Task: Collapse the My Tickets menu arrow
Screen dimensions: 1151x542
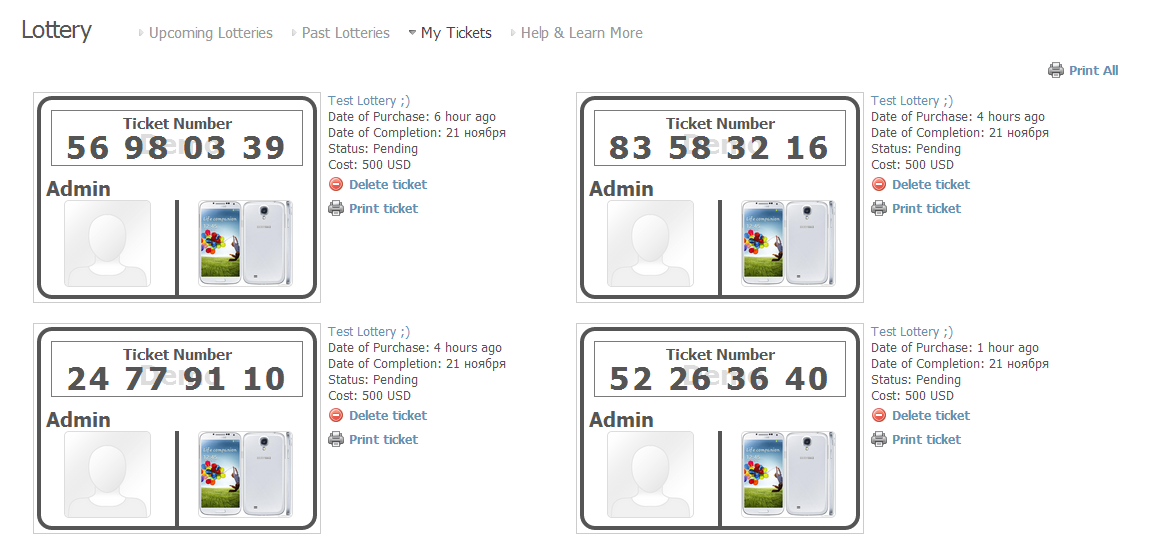Action: click(413, 32)
